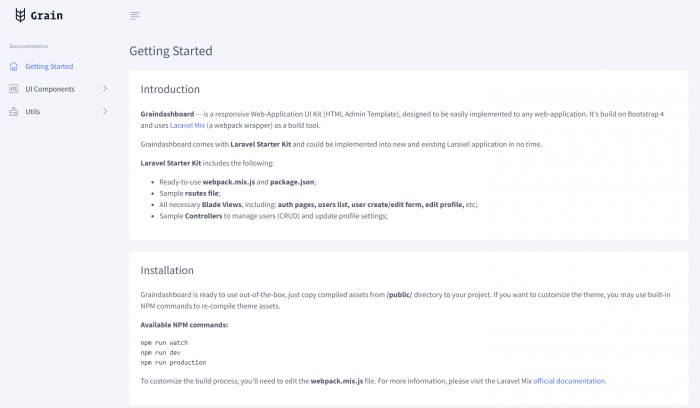
Task: Click the Getting Started page heading
Action: (x=171, y=51)
